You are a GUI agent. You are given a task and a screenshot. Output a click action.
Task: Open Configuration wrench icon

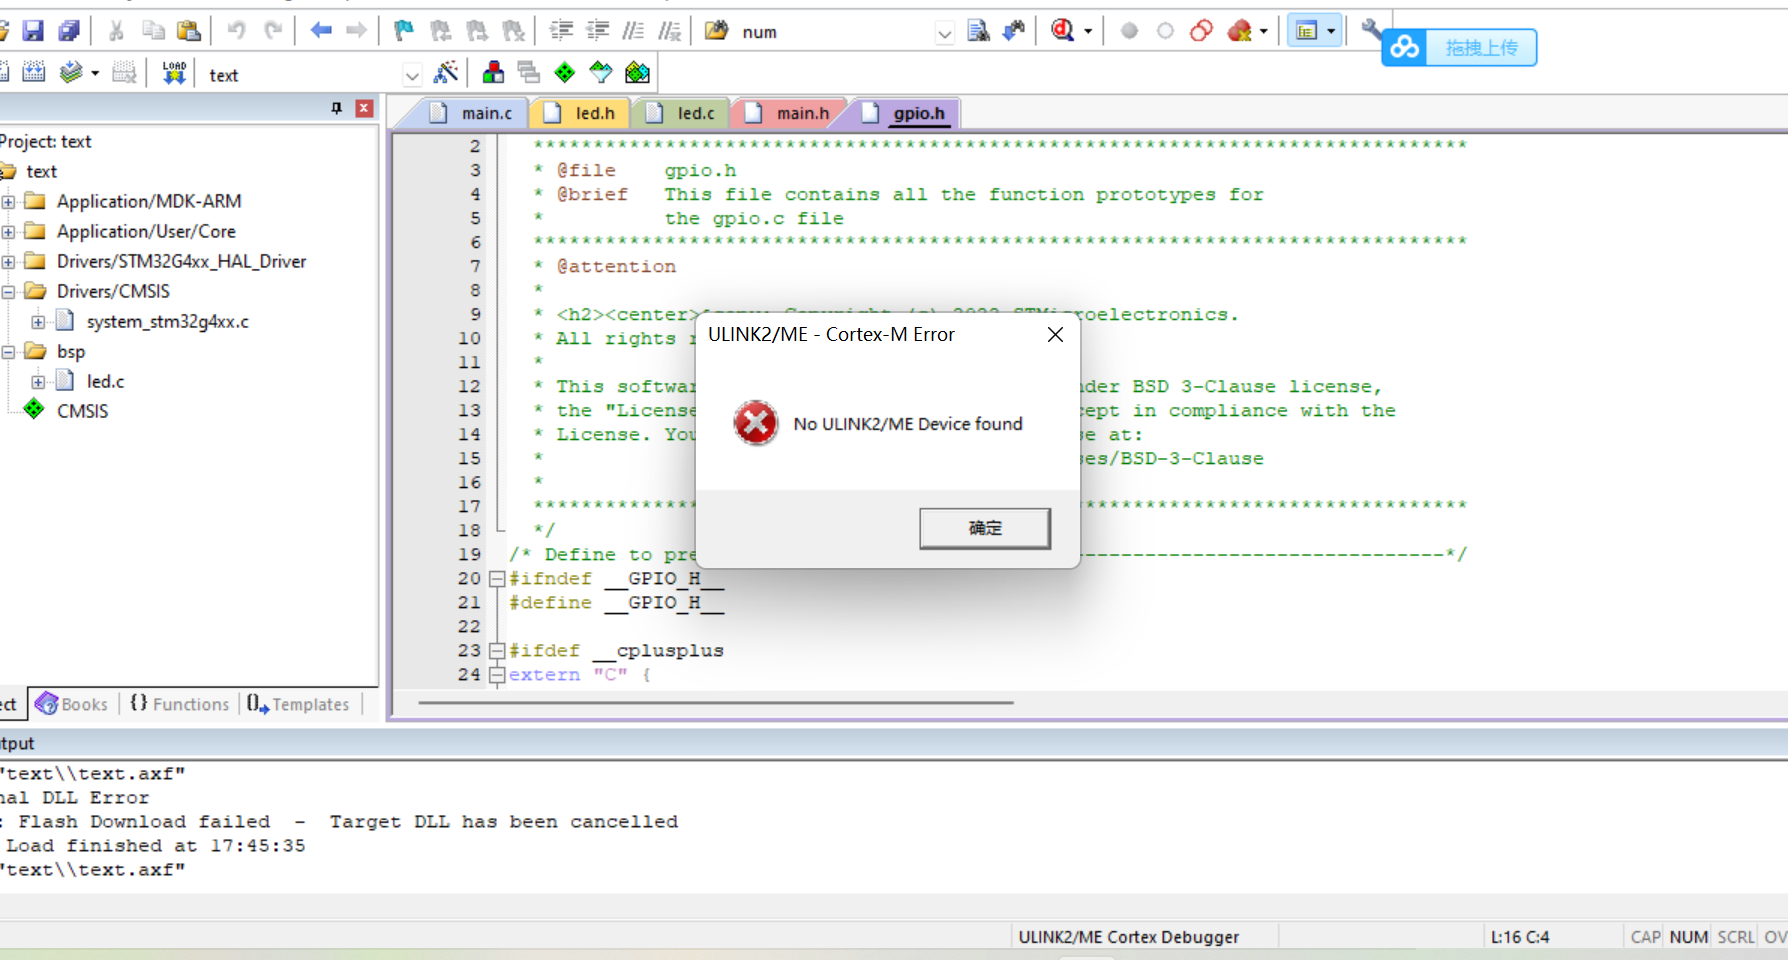coord(1372,31)
